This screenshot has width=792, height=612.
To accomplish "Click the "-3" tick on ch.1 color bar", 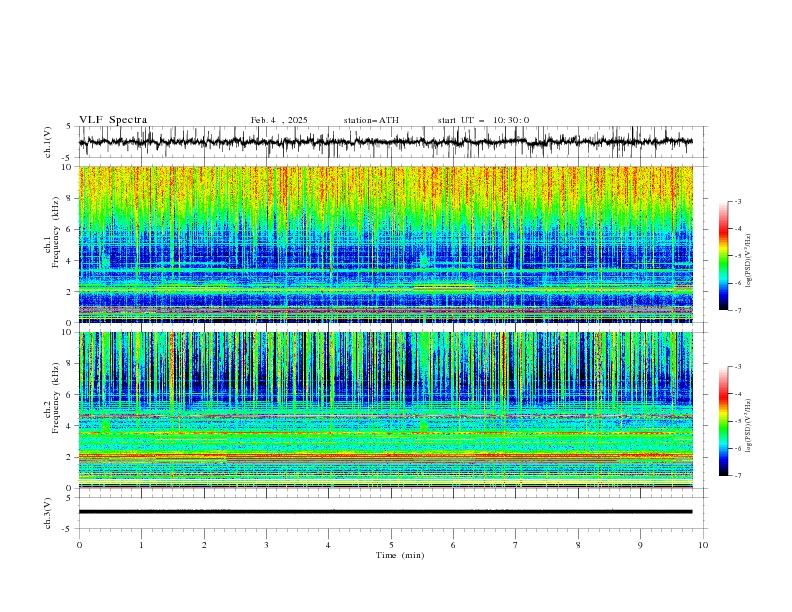I will [738, 201].
